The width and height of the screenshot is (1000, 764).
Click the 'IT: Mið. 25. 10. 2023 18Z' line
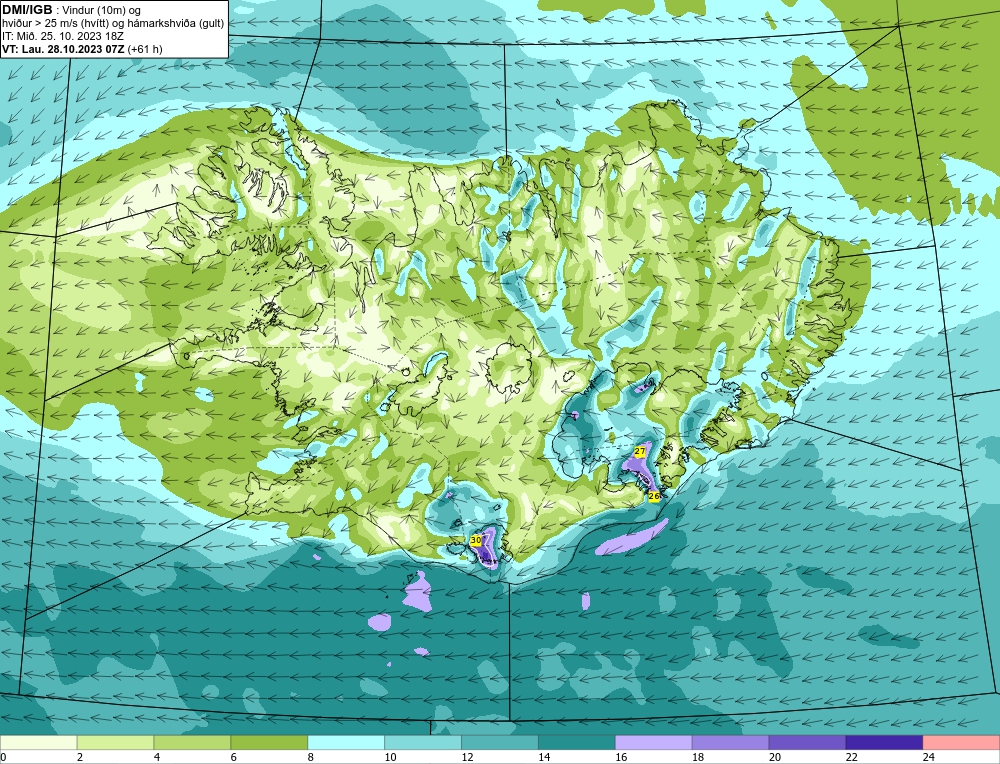pyautogui.click(x=63, y=36)
